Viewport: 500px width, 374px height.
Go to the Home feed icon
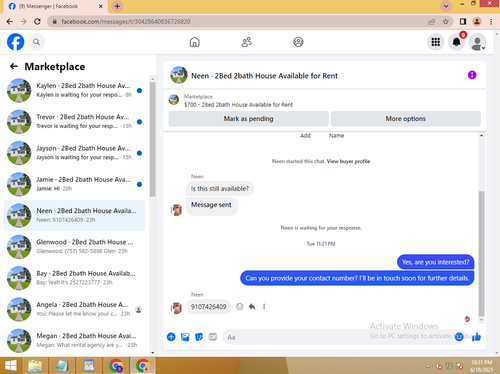(x=195, y=42)
